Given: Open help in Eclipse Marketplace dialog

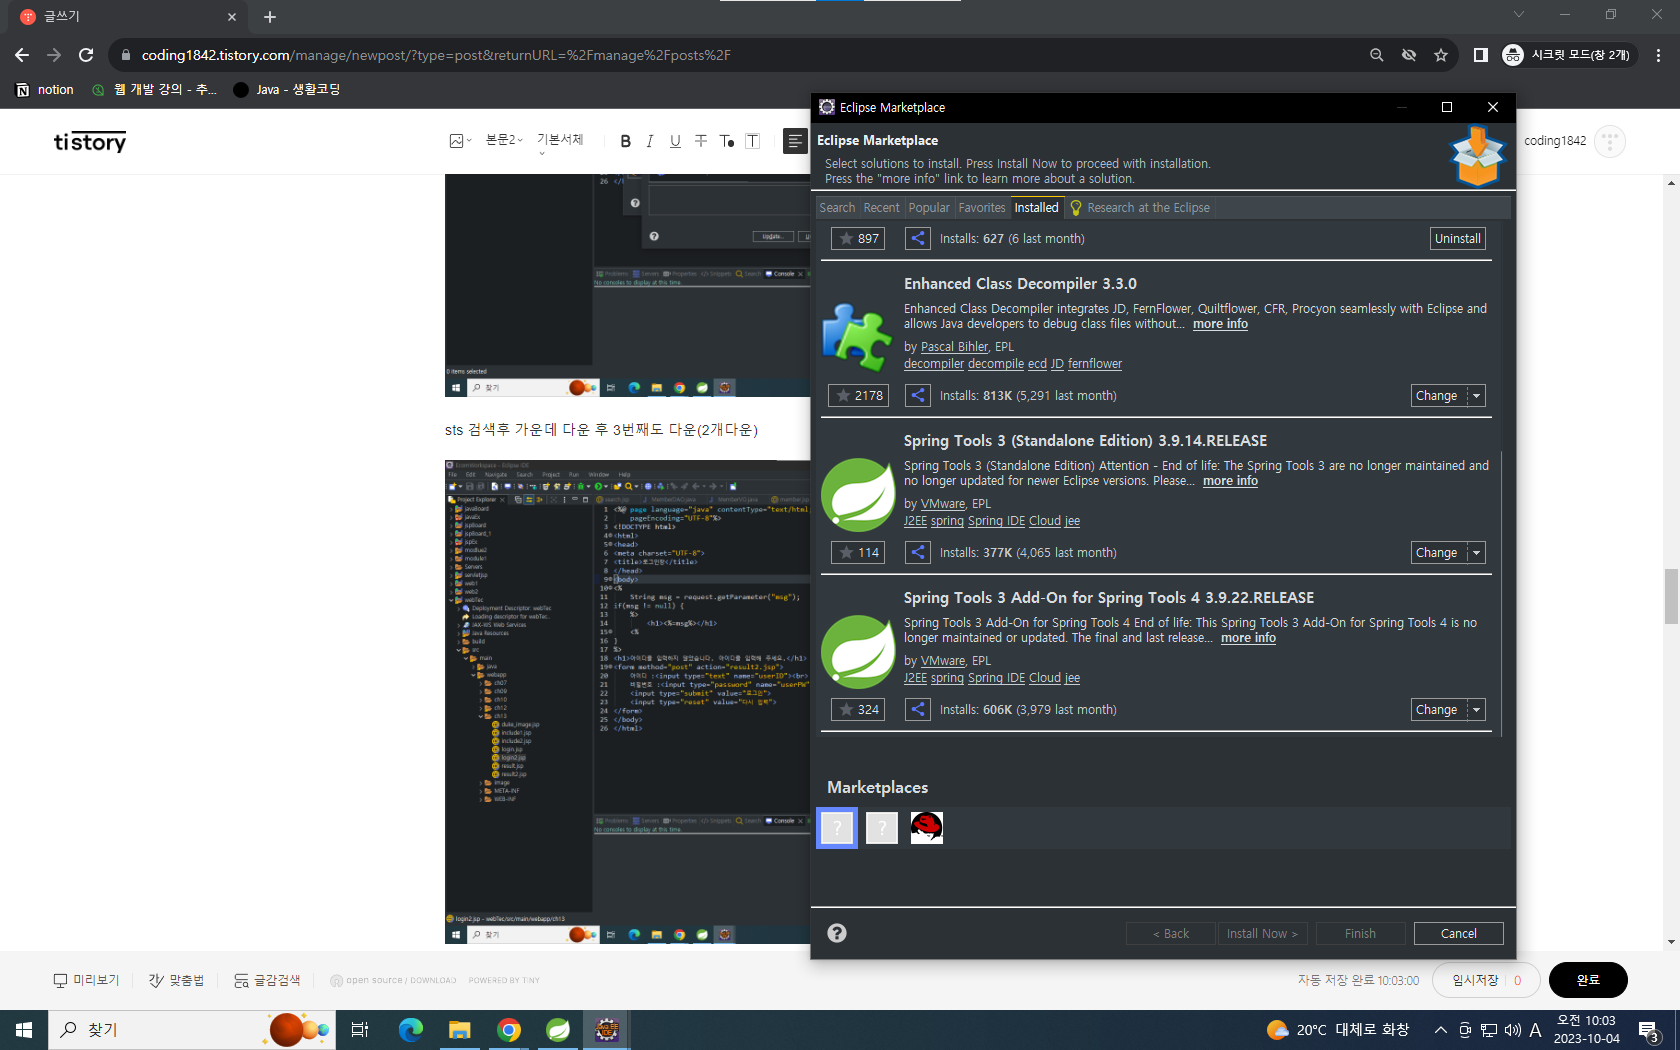Looking at the screenshot, I should coord(837,933).
